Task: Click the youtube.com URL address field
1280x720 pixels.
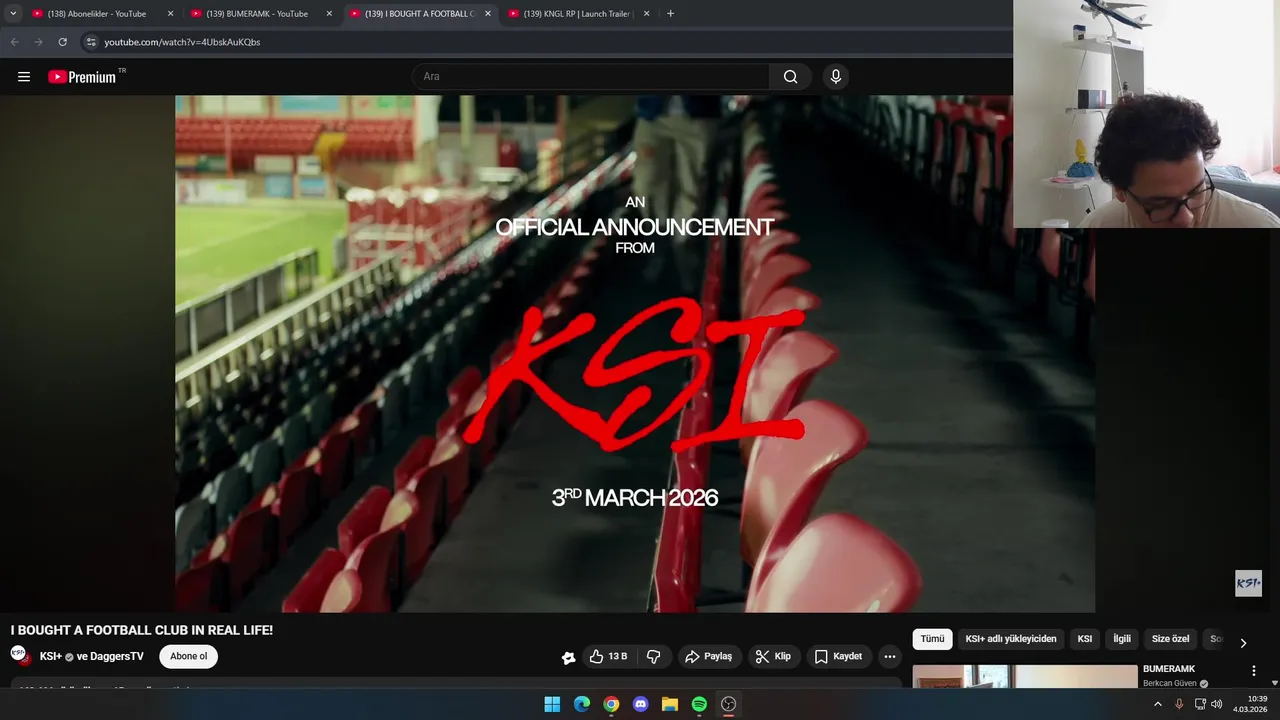Action: pos(182,42)
